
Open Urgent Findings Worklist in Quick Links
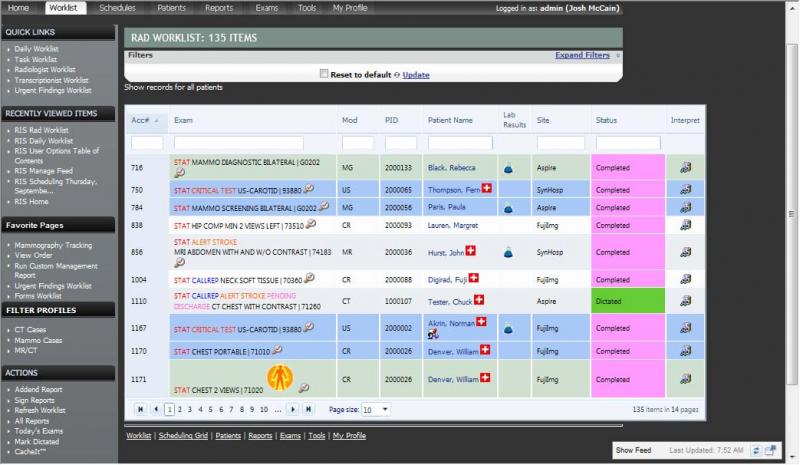tap(50, 90)
